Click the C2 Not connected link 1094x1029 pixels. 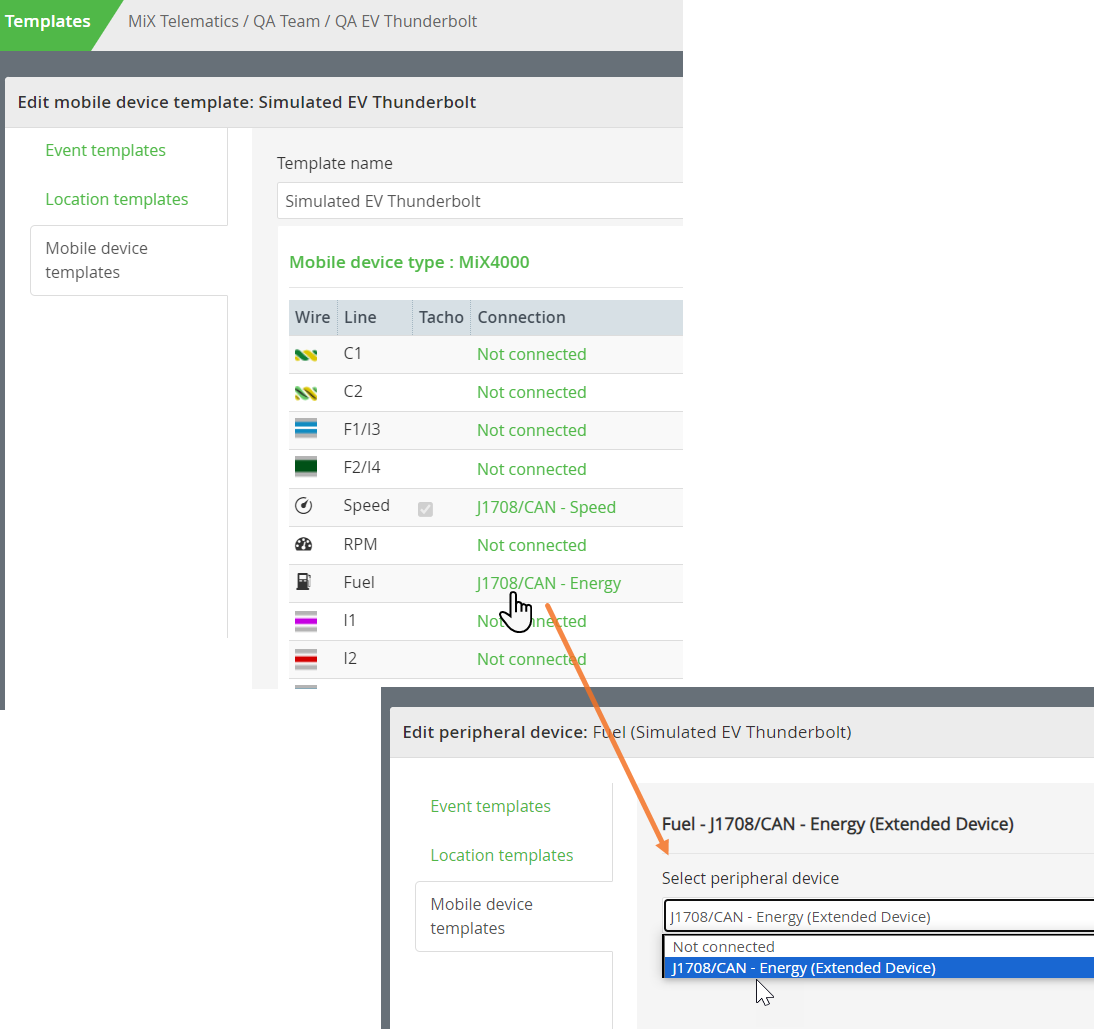tap(532, 392)
